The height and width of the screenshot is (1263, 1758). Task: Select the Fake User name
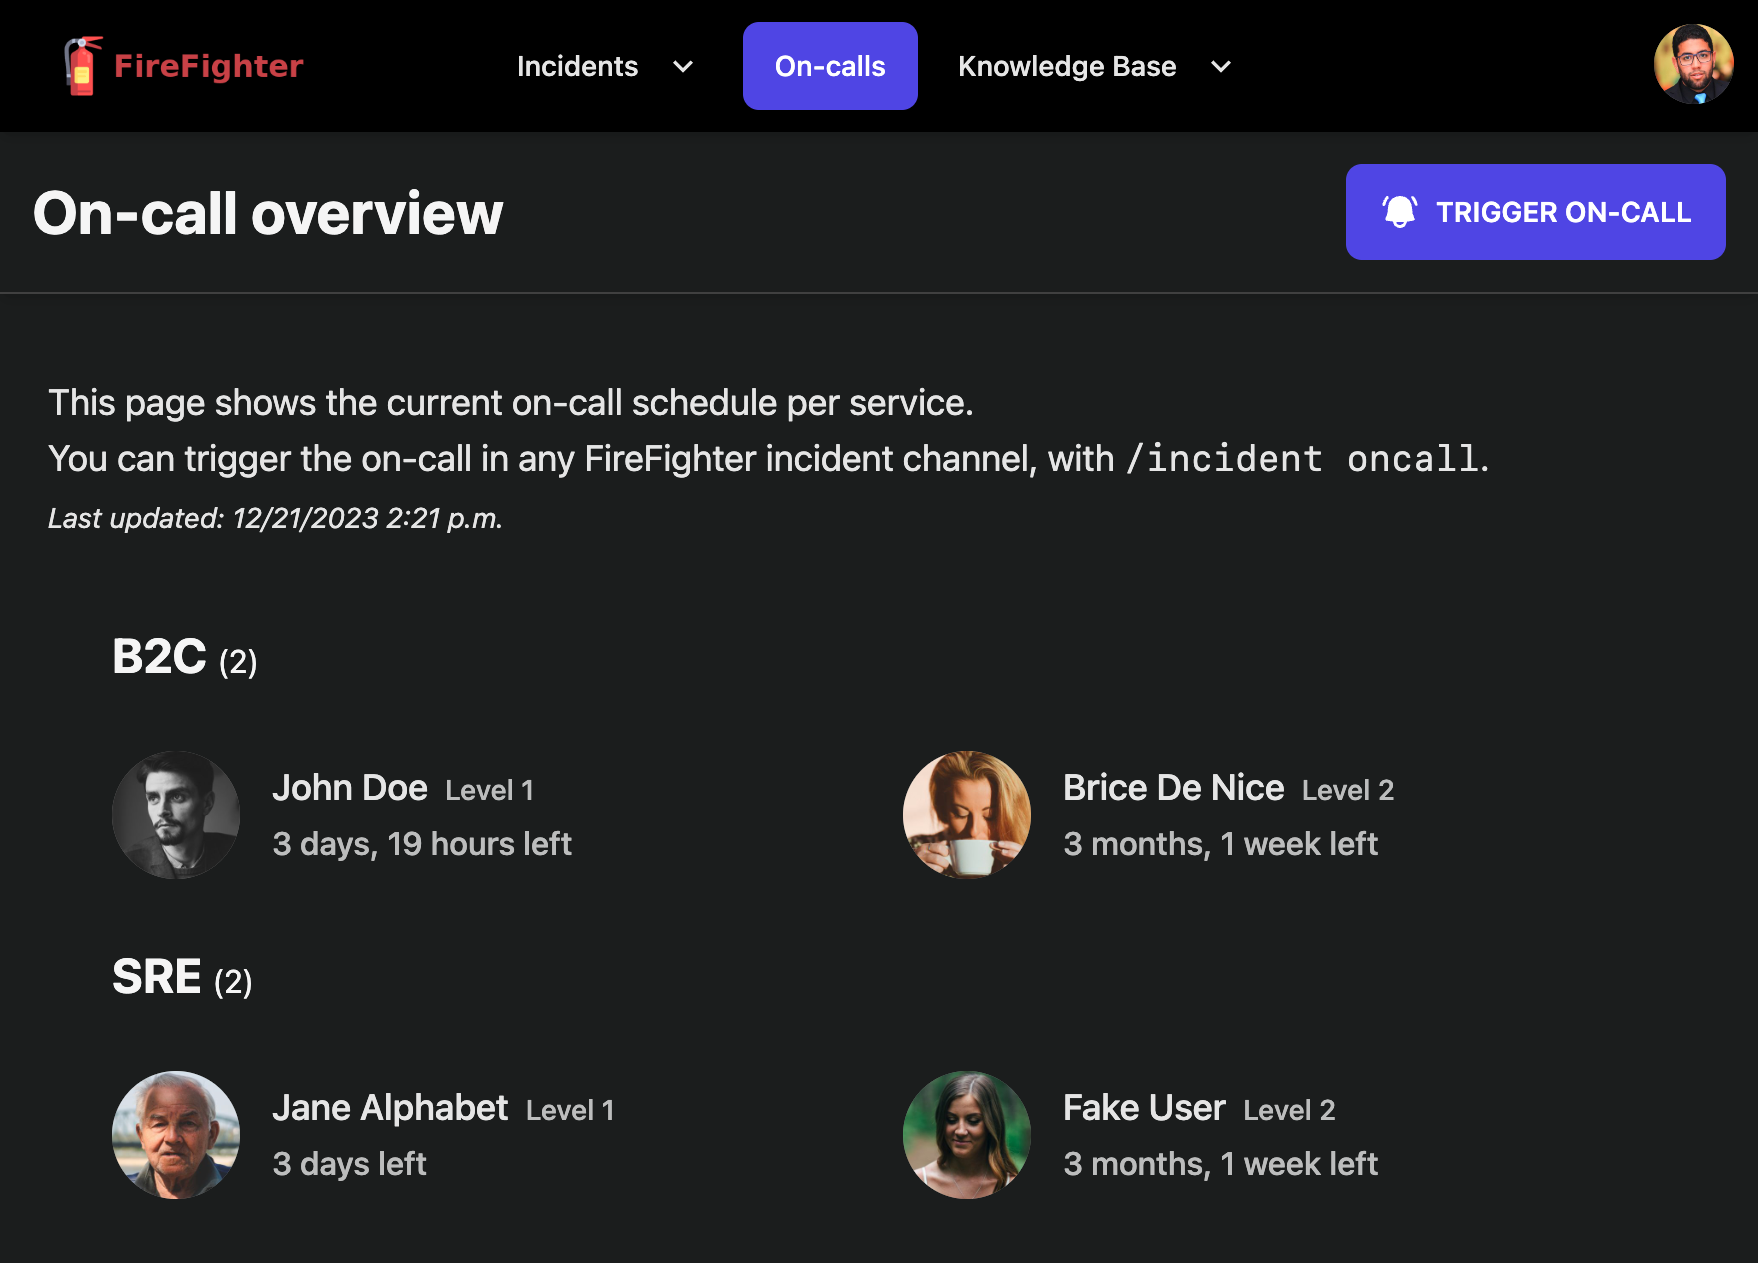coord(1144,1108)
